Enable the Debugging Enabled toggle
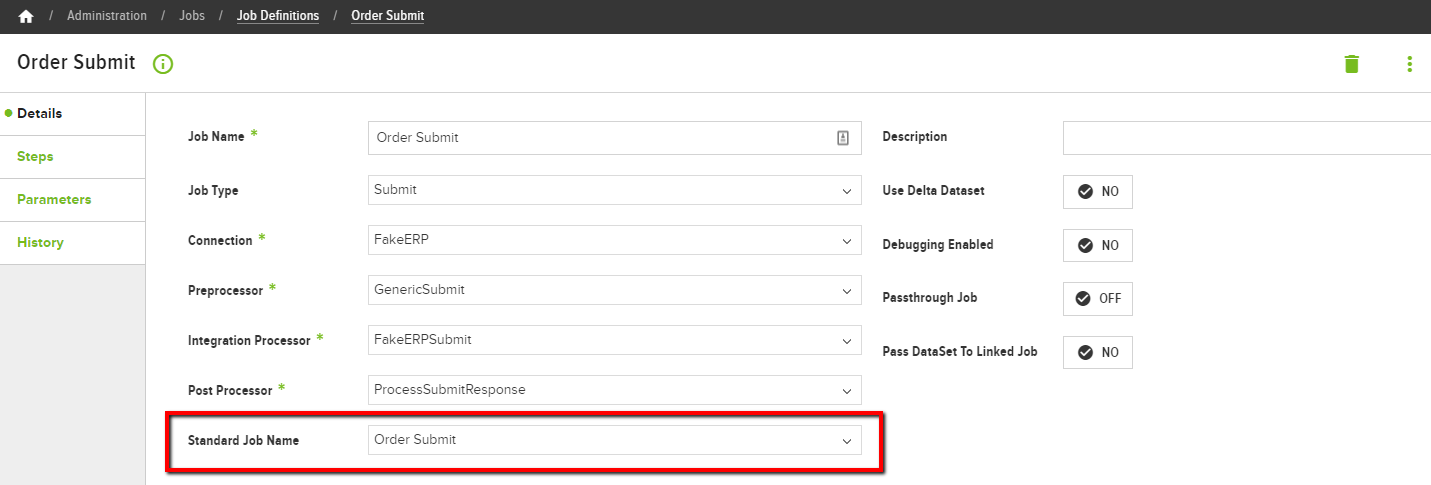Viewport: 1431px width, 485px height. click(1098, 245)
